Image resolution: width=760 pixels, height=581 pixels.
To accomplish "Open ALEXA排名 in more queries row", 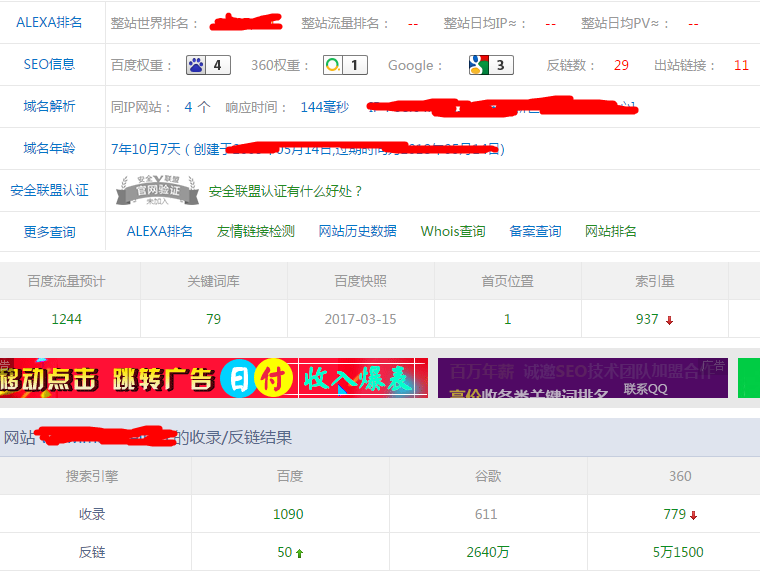I will (x=159, y=232).
